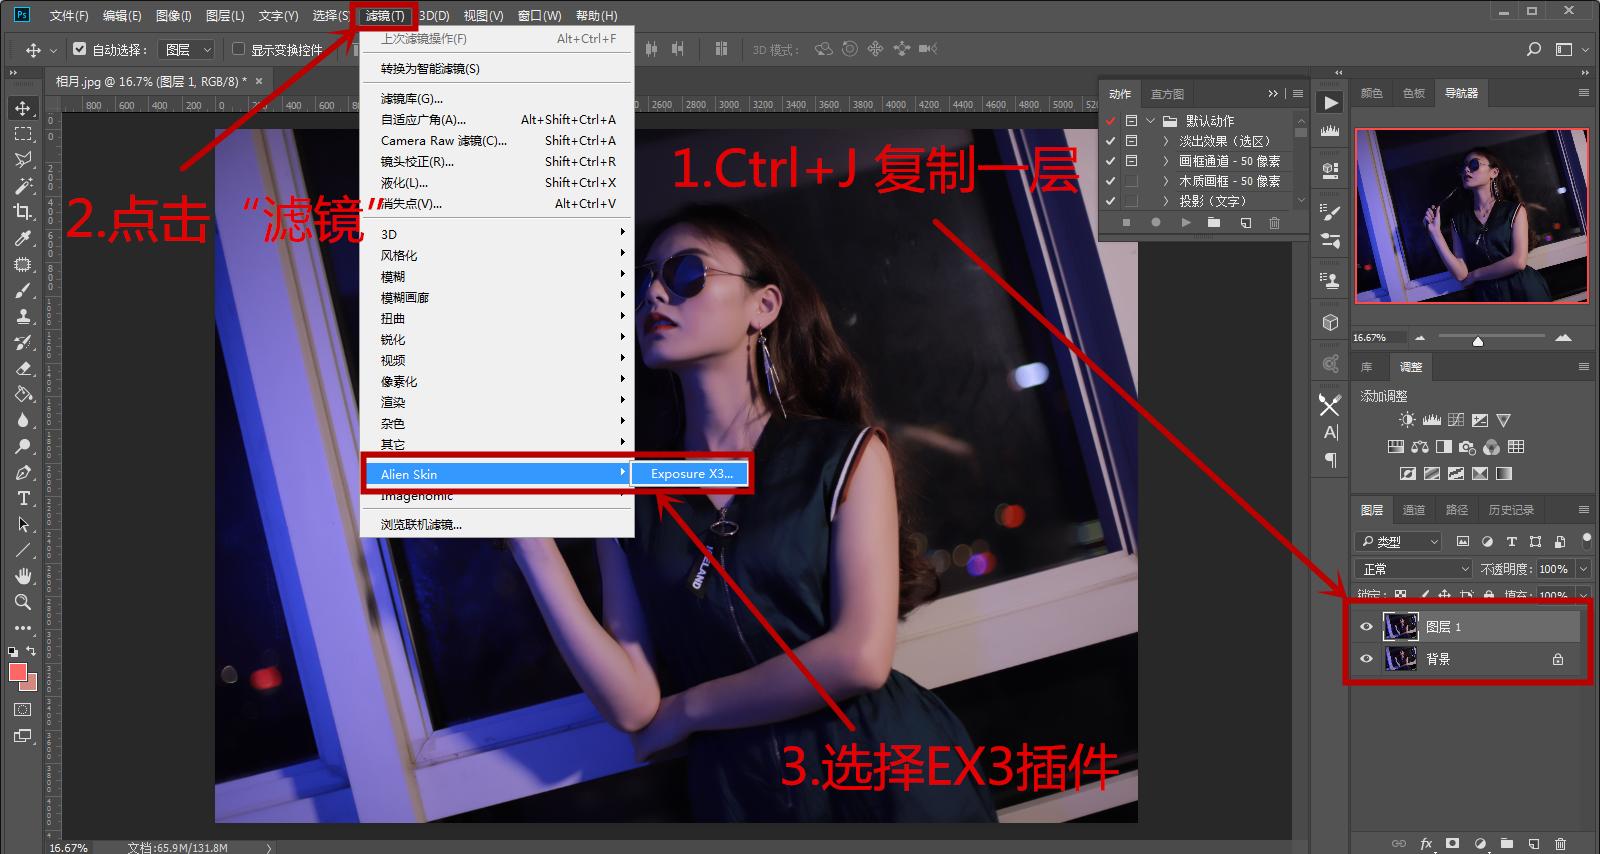Click Exposure X3 submenu item
The image size is (1600, 854).
[x=691, y=474]
